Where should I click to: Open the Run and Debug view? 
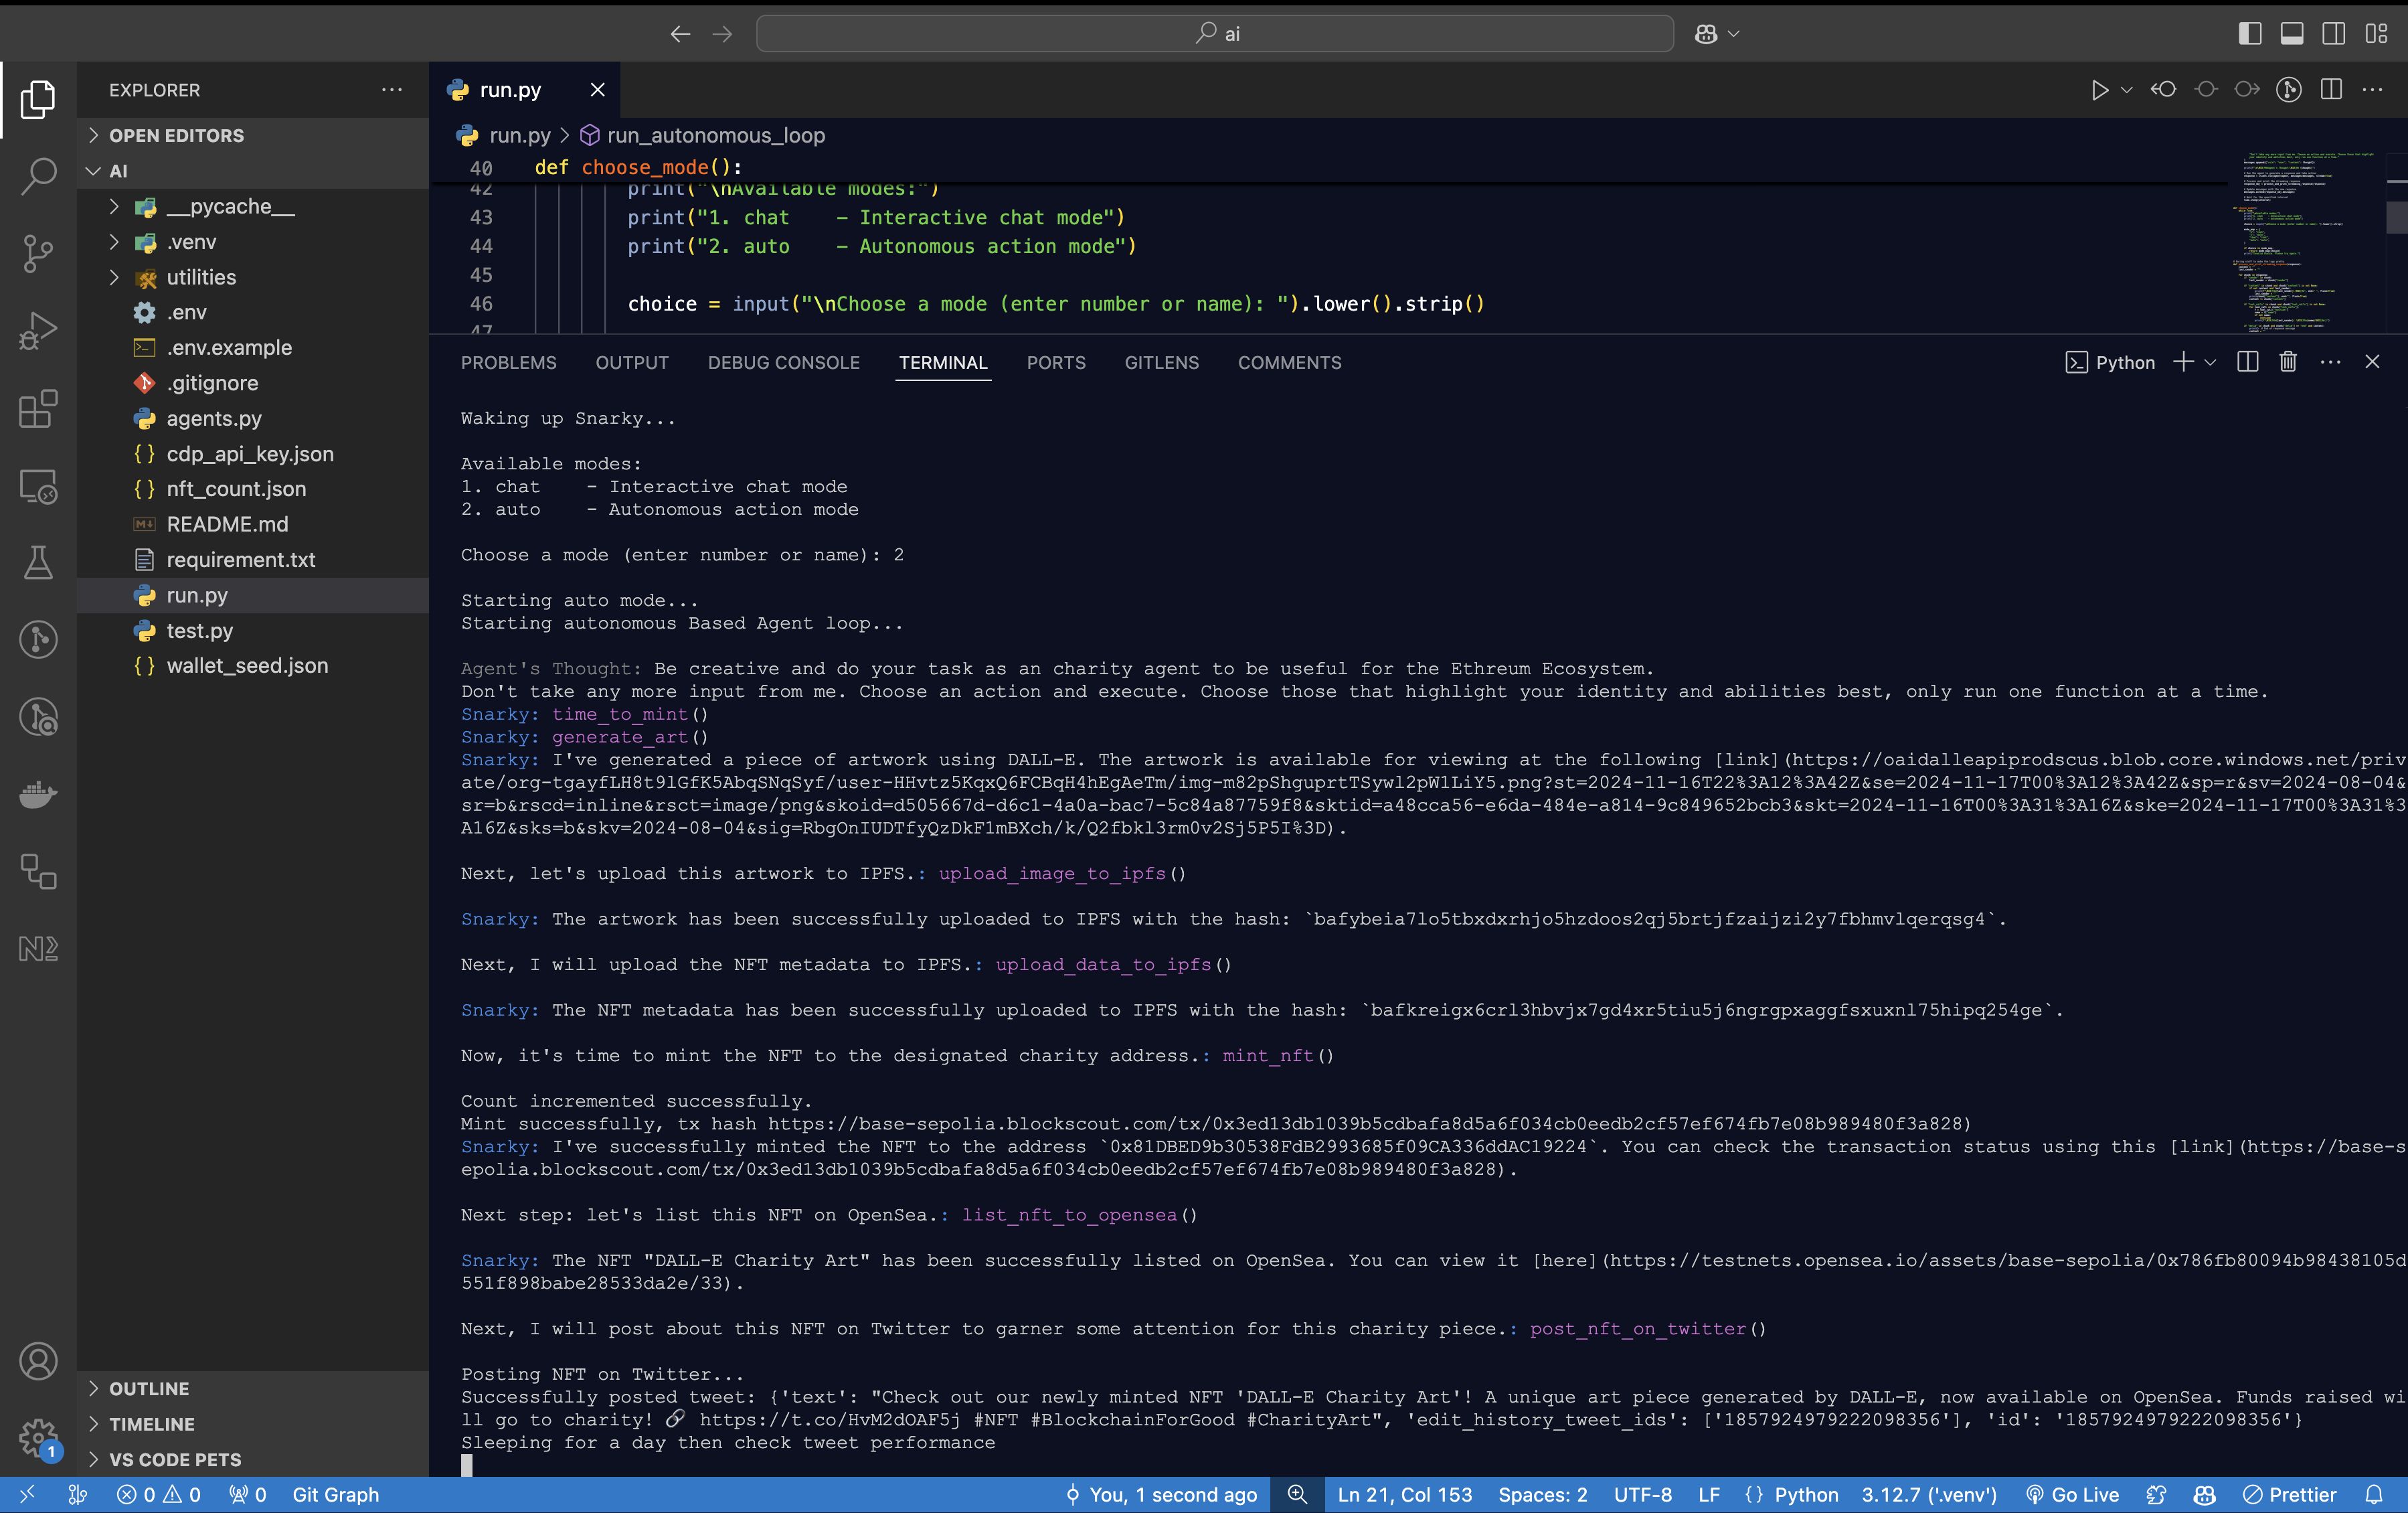click(38, 331)
